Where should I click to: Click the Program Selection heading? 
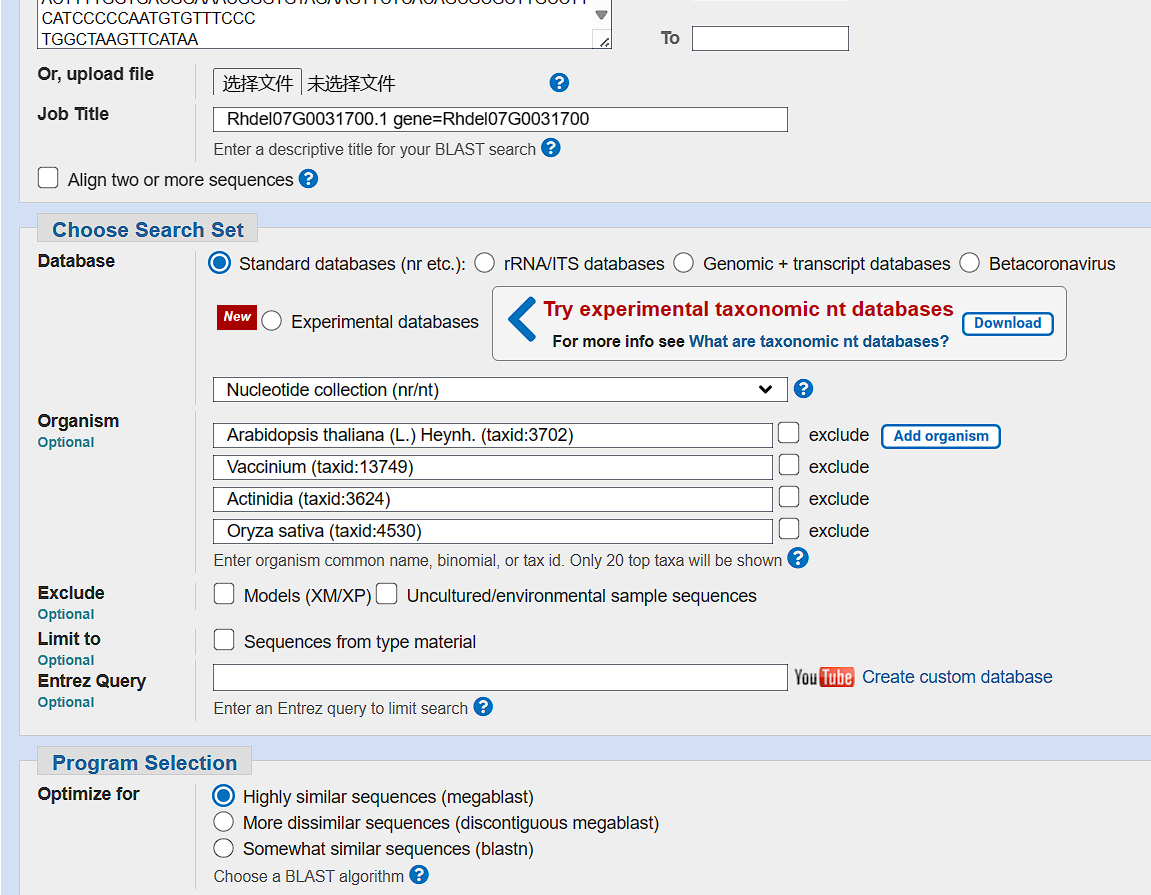pyautogui.click(x=145, y=763)
